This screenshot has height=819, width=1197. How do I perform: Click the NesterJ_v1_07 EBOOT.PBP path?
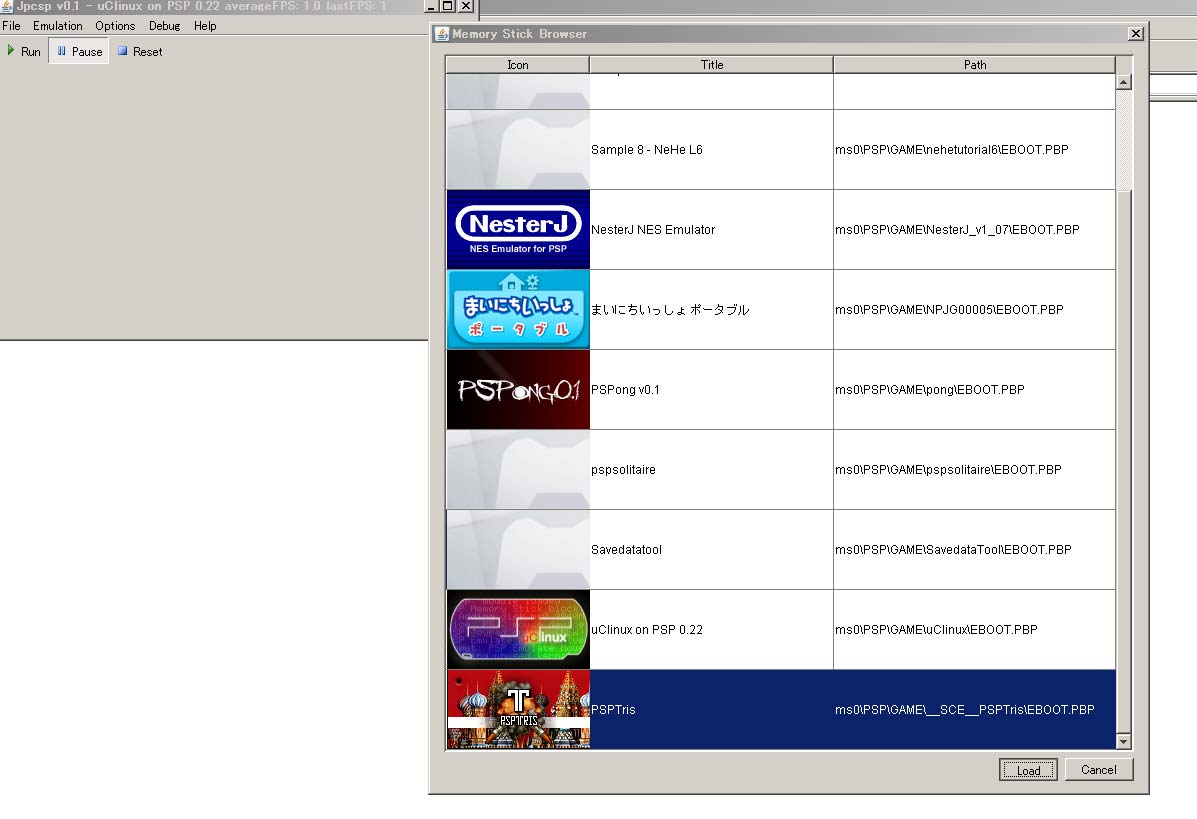(x=957, y=230)
